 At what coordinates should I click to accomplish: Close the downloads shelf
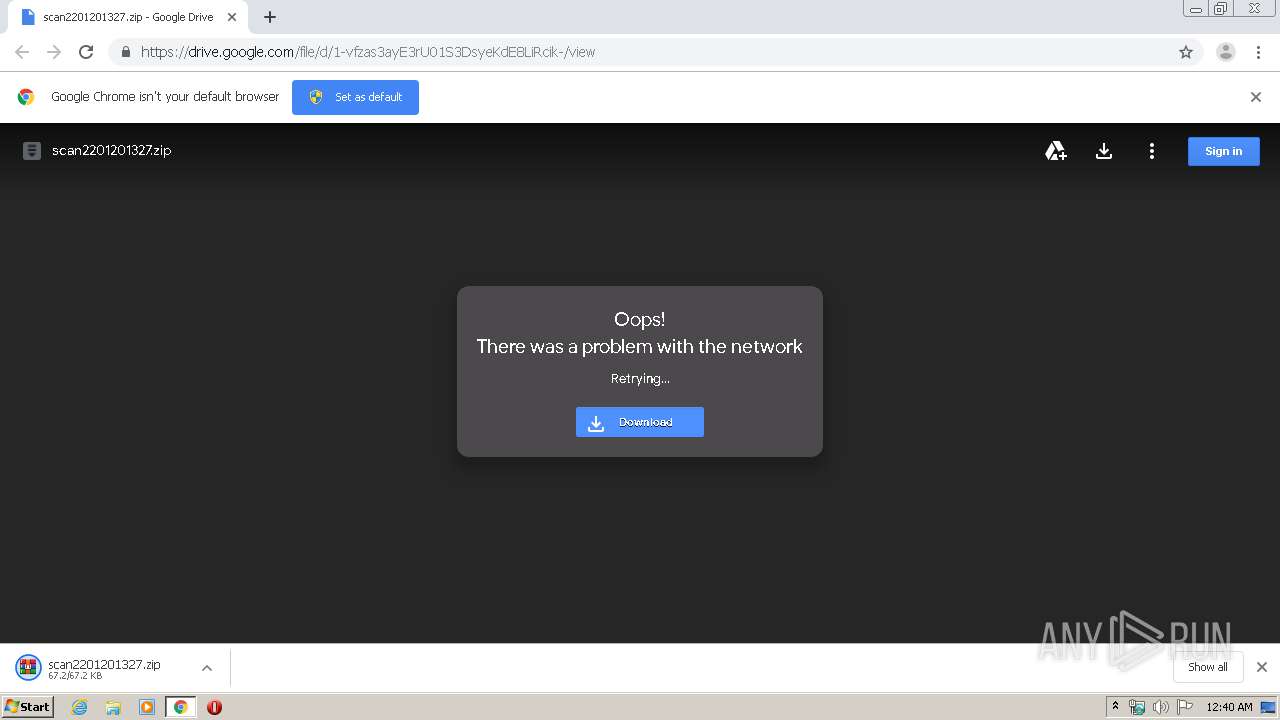(1262, 667)
